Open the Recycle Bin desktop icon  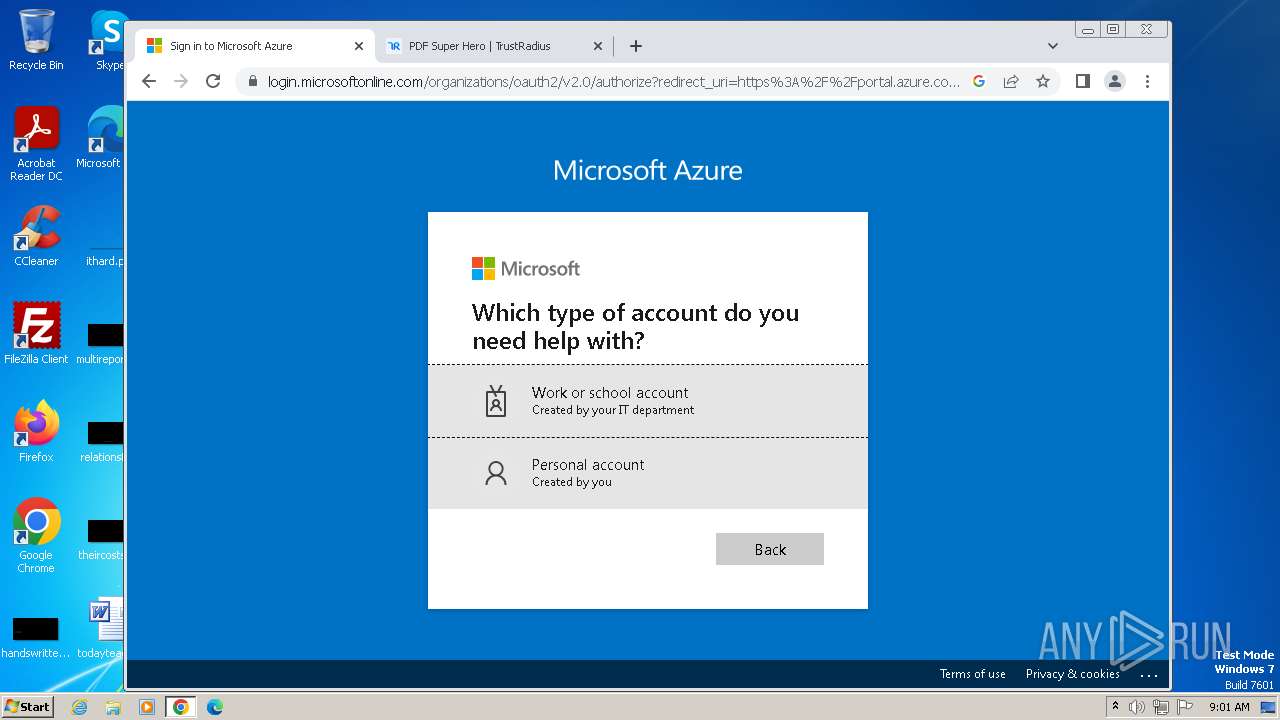click(36, 40)
